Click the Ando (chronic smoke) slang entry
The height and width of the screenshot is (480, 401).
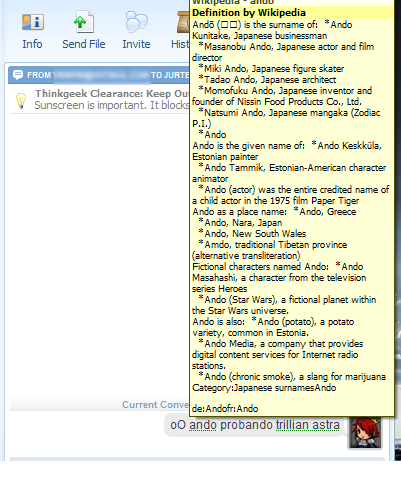292,377
